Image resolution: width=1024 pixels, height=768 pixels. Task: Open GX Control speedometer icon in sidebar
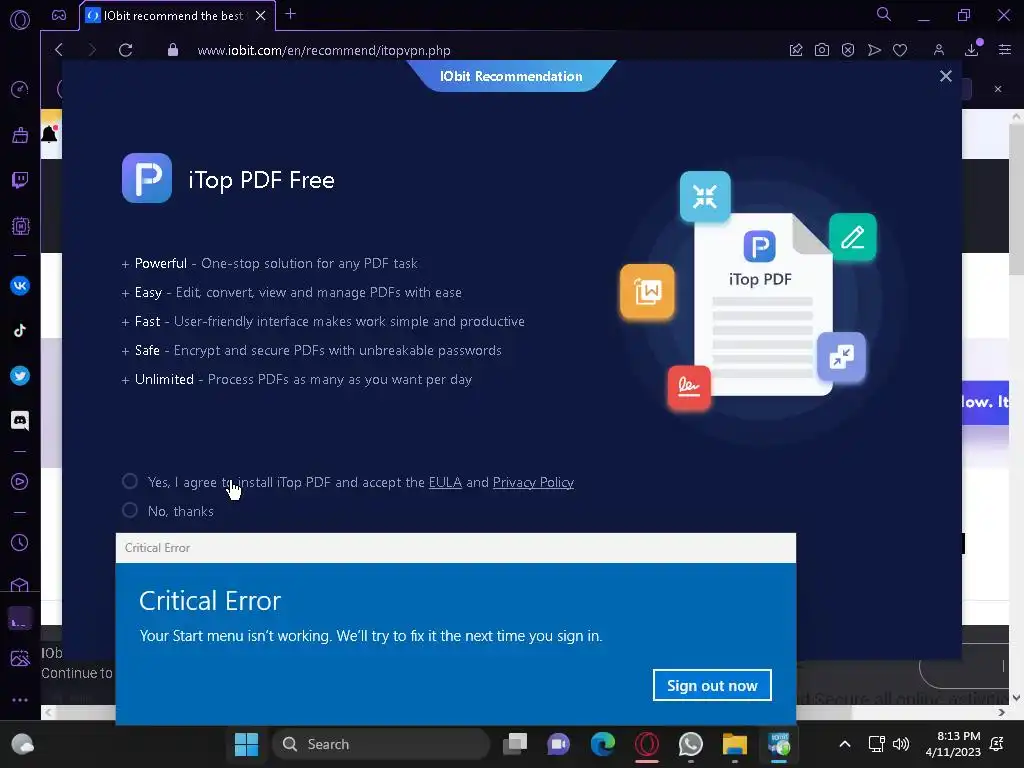point(20,89)
